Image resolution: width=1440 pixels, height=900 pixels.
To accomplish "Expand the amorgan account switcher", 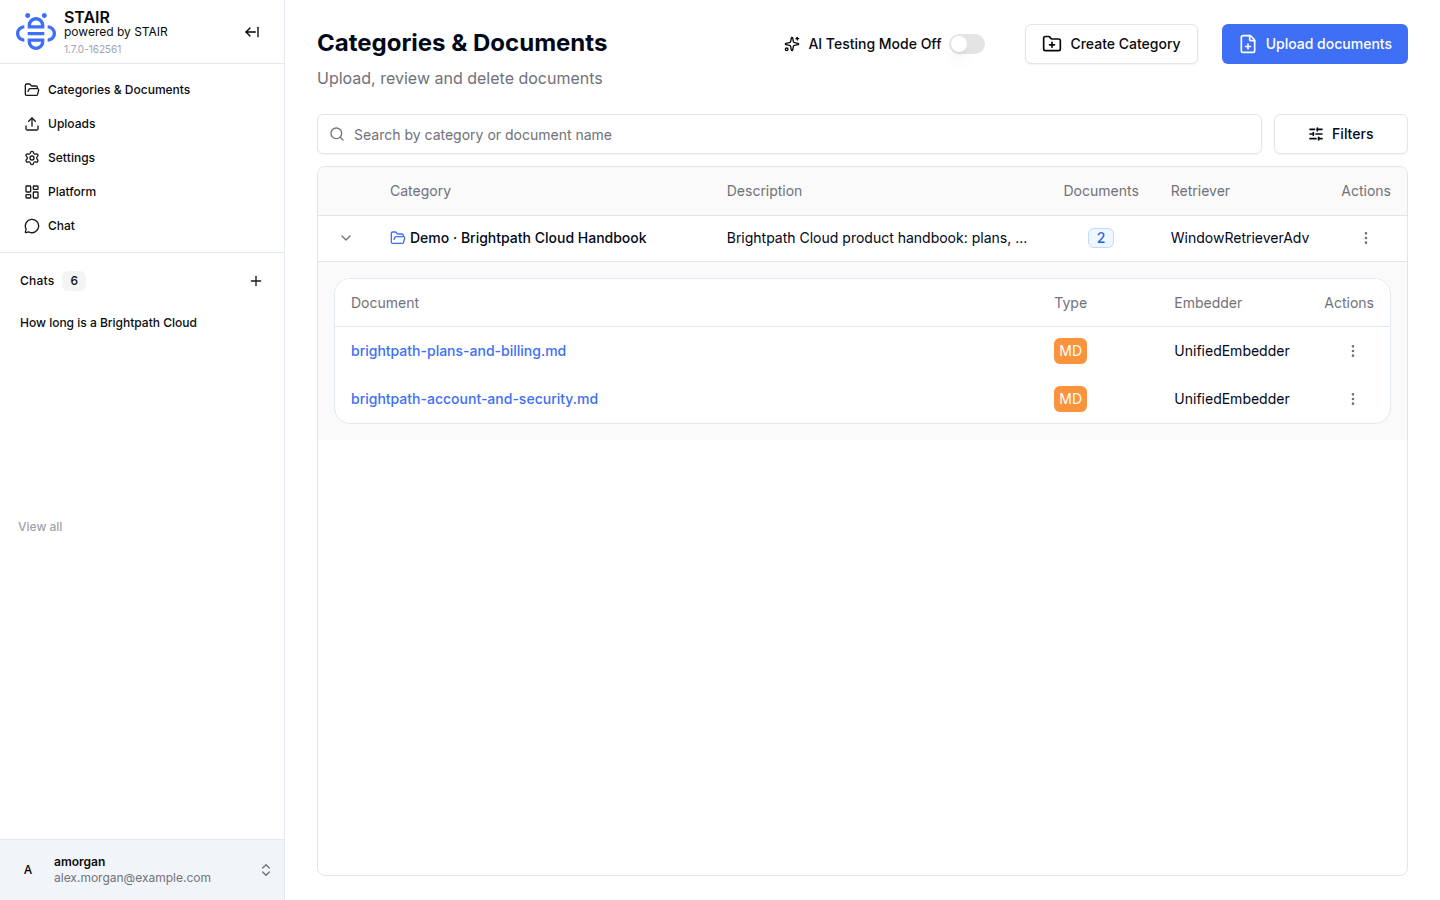I will coord(266,870).
